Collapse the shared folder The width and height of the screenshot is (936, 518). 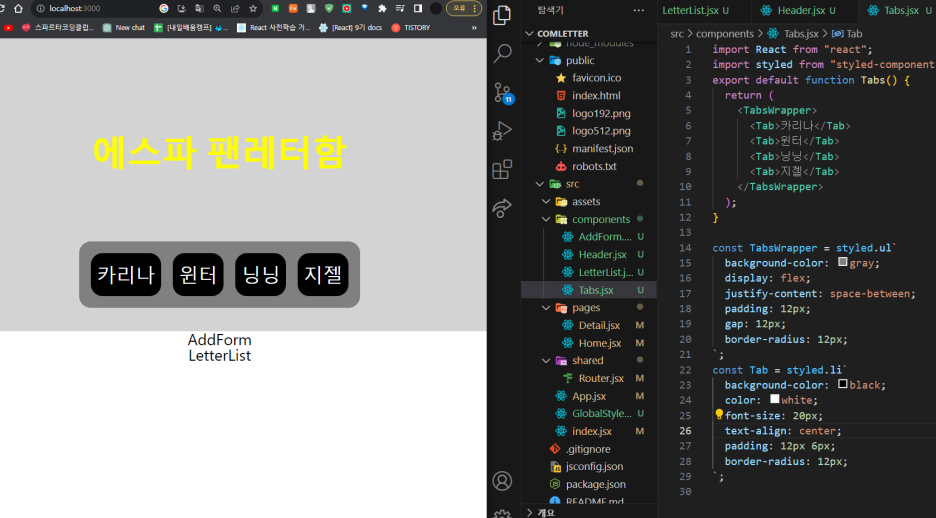point(546,360)
